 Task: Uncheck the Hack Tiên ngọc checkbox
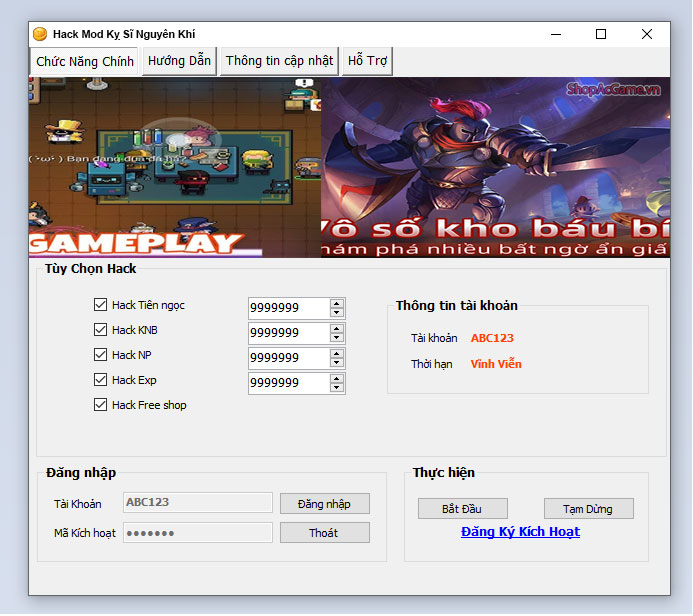(100, 304)
